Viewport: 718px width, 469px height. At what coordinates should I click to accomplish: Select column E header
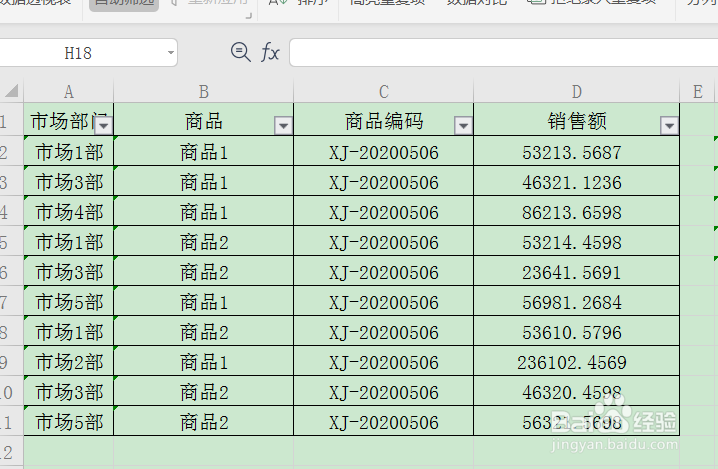[x=697, y=92]
